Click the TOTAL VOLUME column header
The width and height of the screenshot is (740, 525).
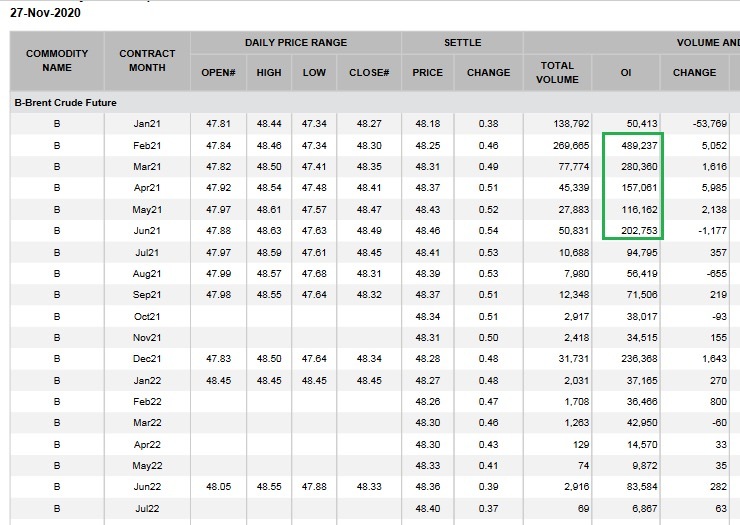pyautogui.click(x=557, y=72)
